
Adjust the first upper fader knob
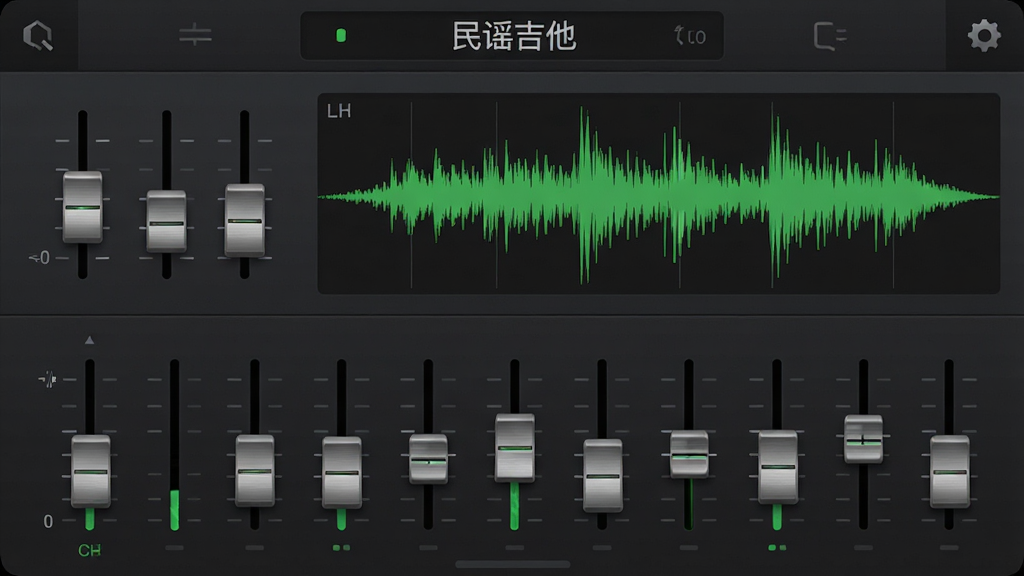[x=82, y=207]
